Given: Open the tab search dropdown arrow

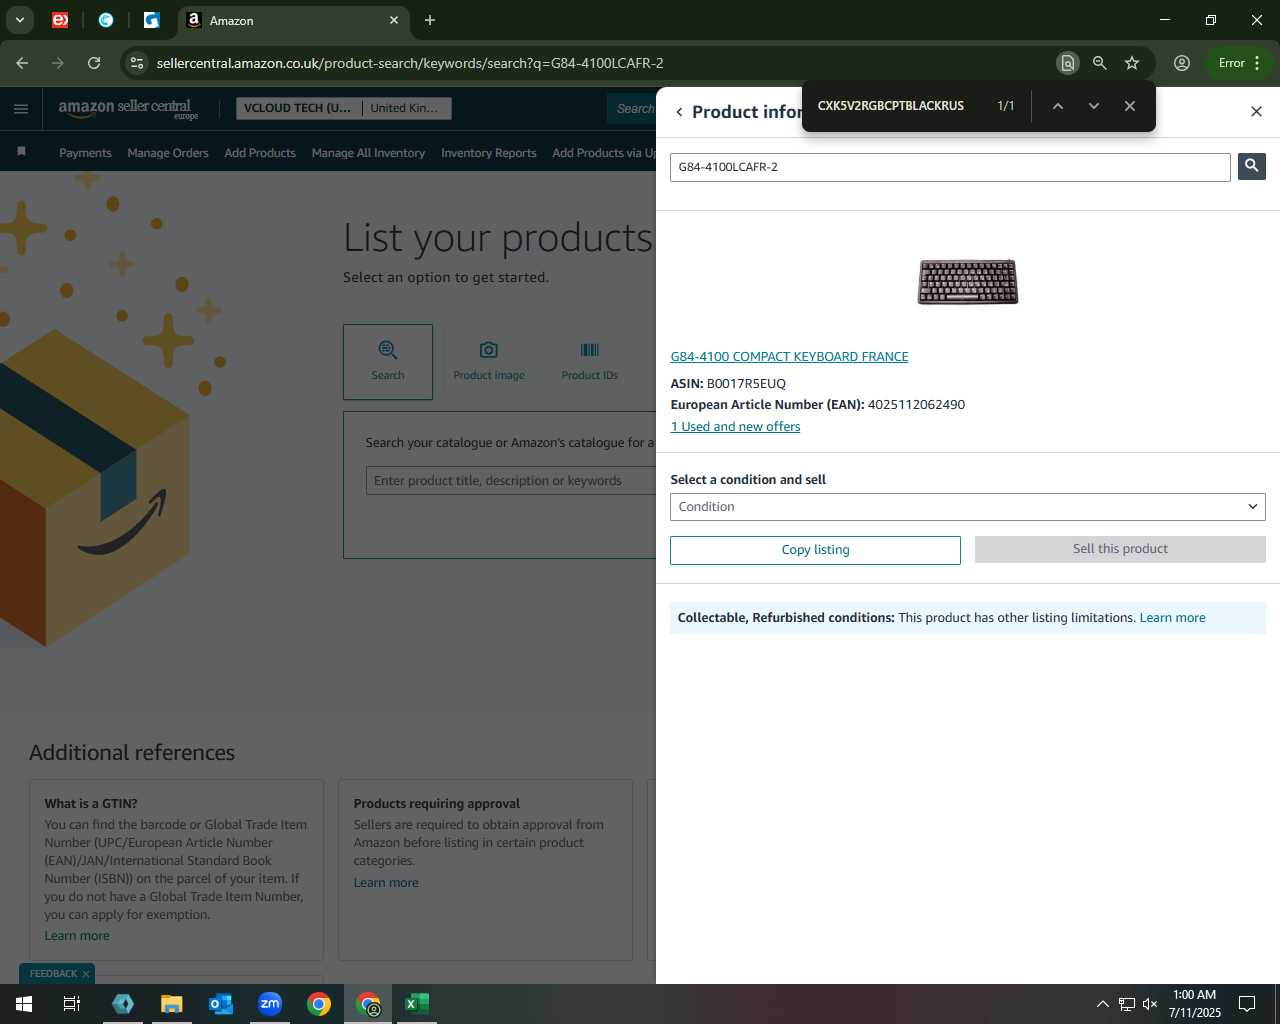Looking at the screenshot, I should 20,20.
